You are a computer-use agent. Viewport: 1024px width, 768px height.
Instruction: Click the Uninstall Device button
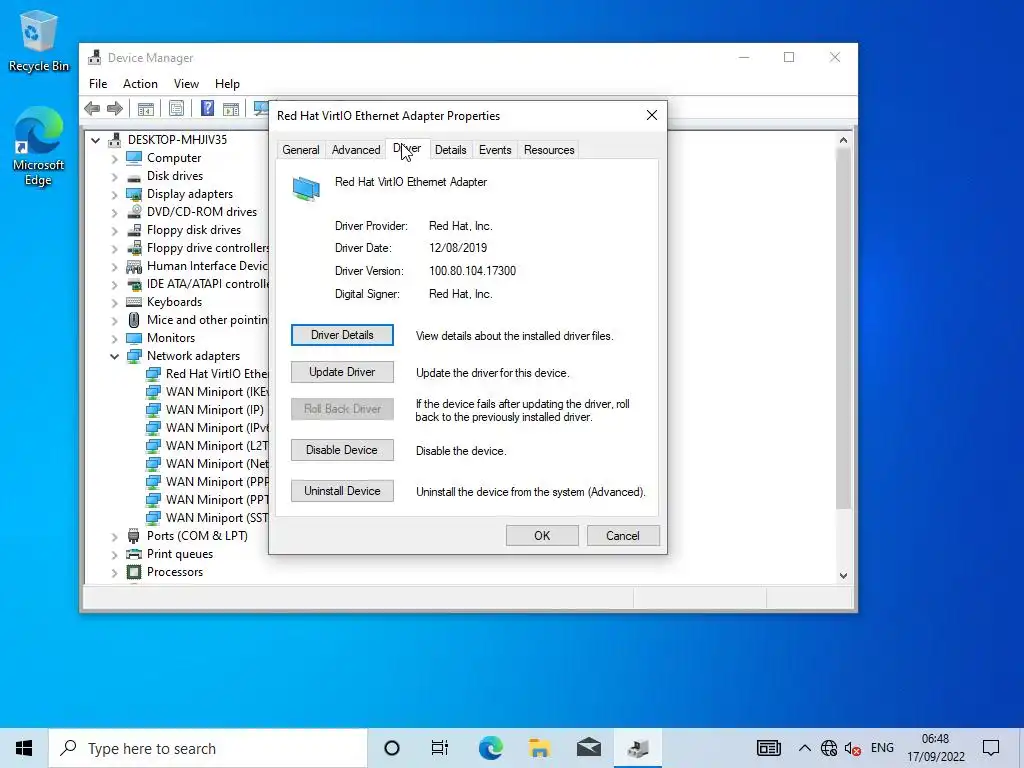342,491
